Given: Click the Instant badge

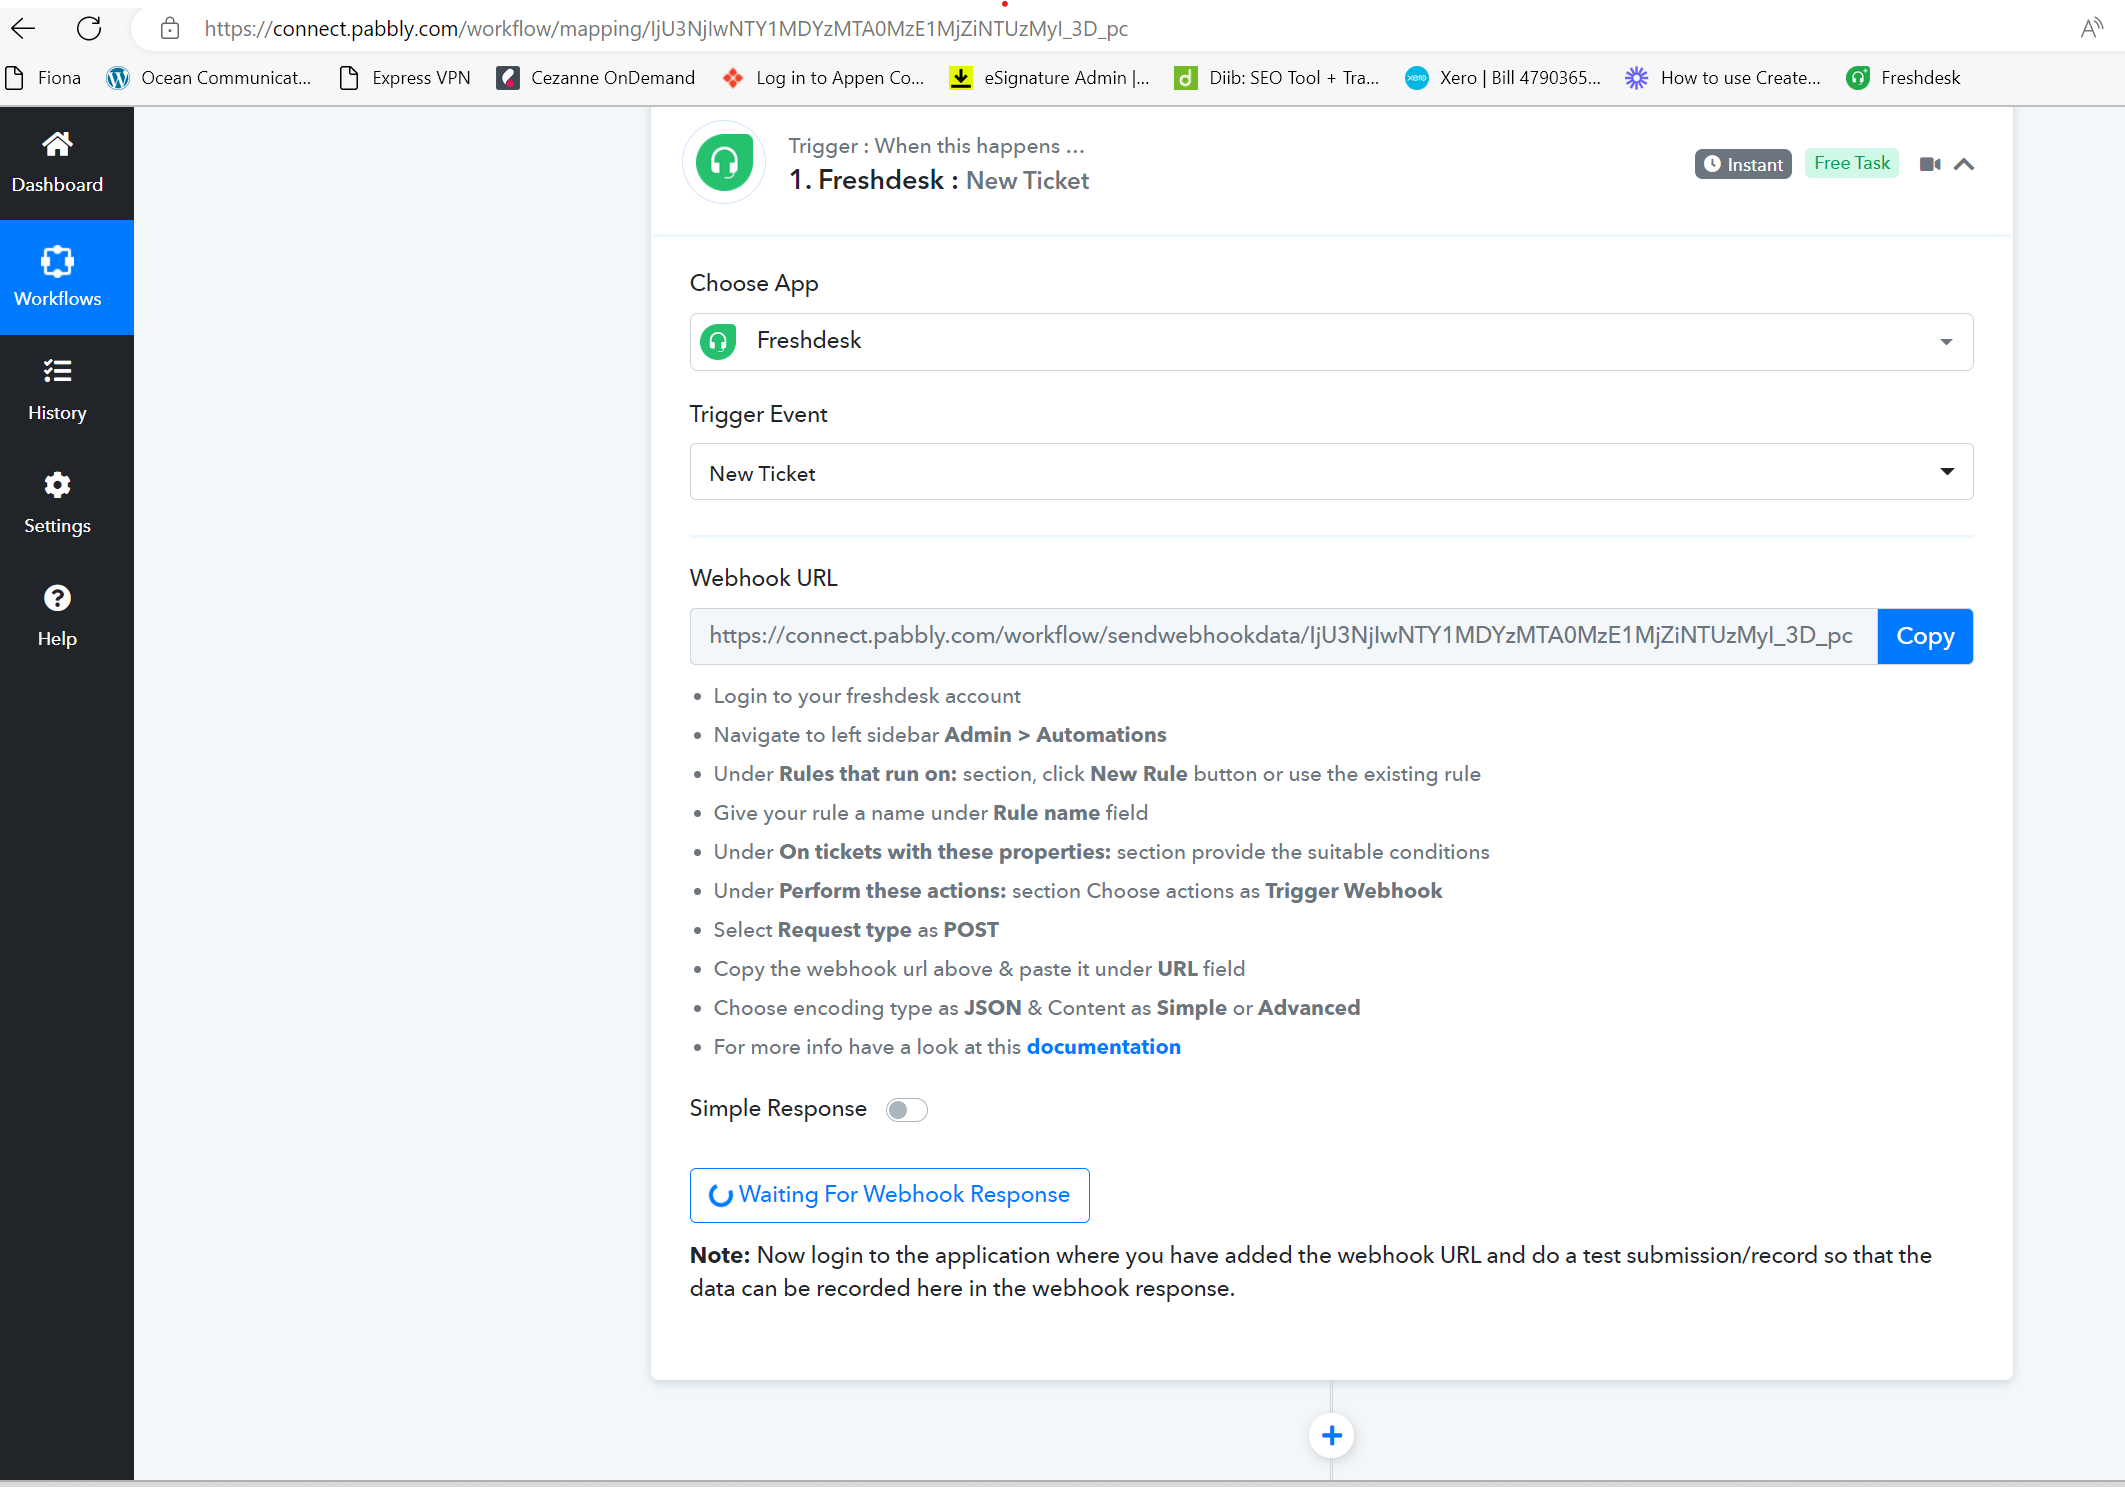Looking at the screenshot, I should (x=1743, y=164).
